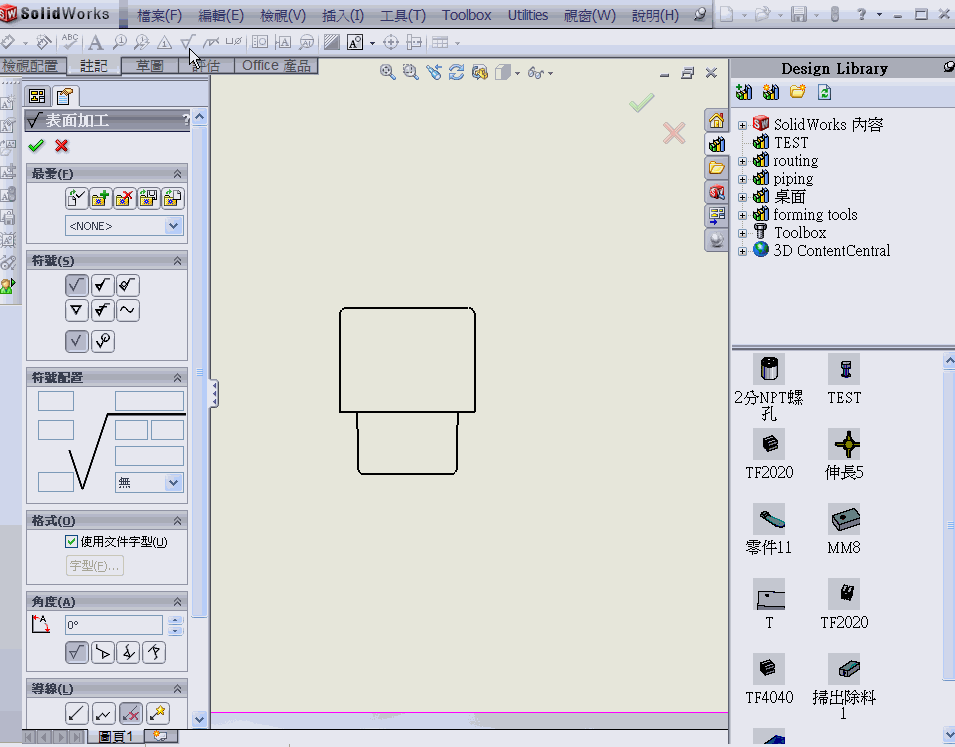The width and height of the screenshot is (955, 747).
Task: Select the Balloon annotation tool
Action: point(120,42)
